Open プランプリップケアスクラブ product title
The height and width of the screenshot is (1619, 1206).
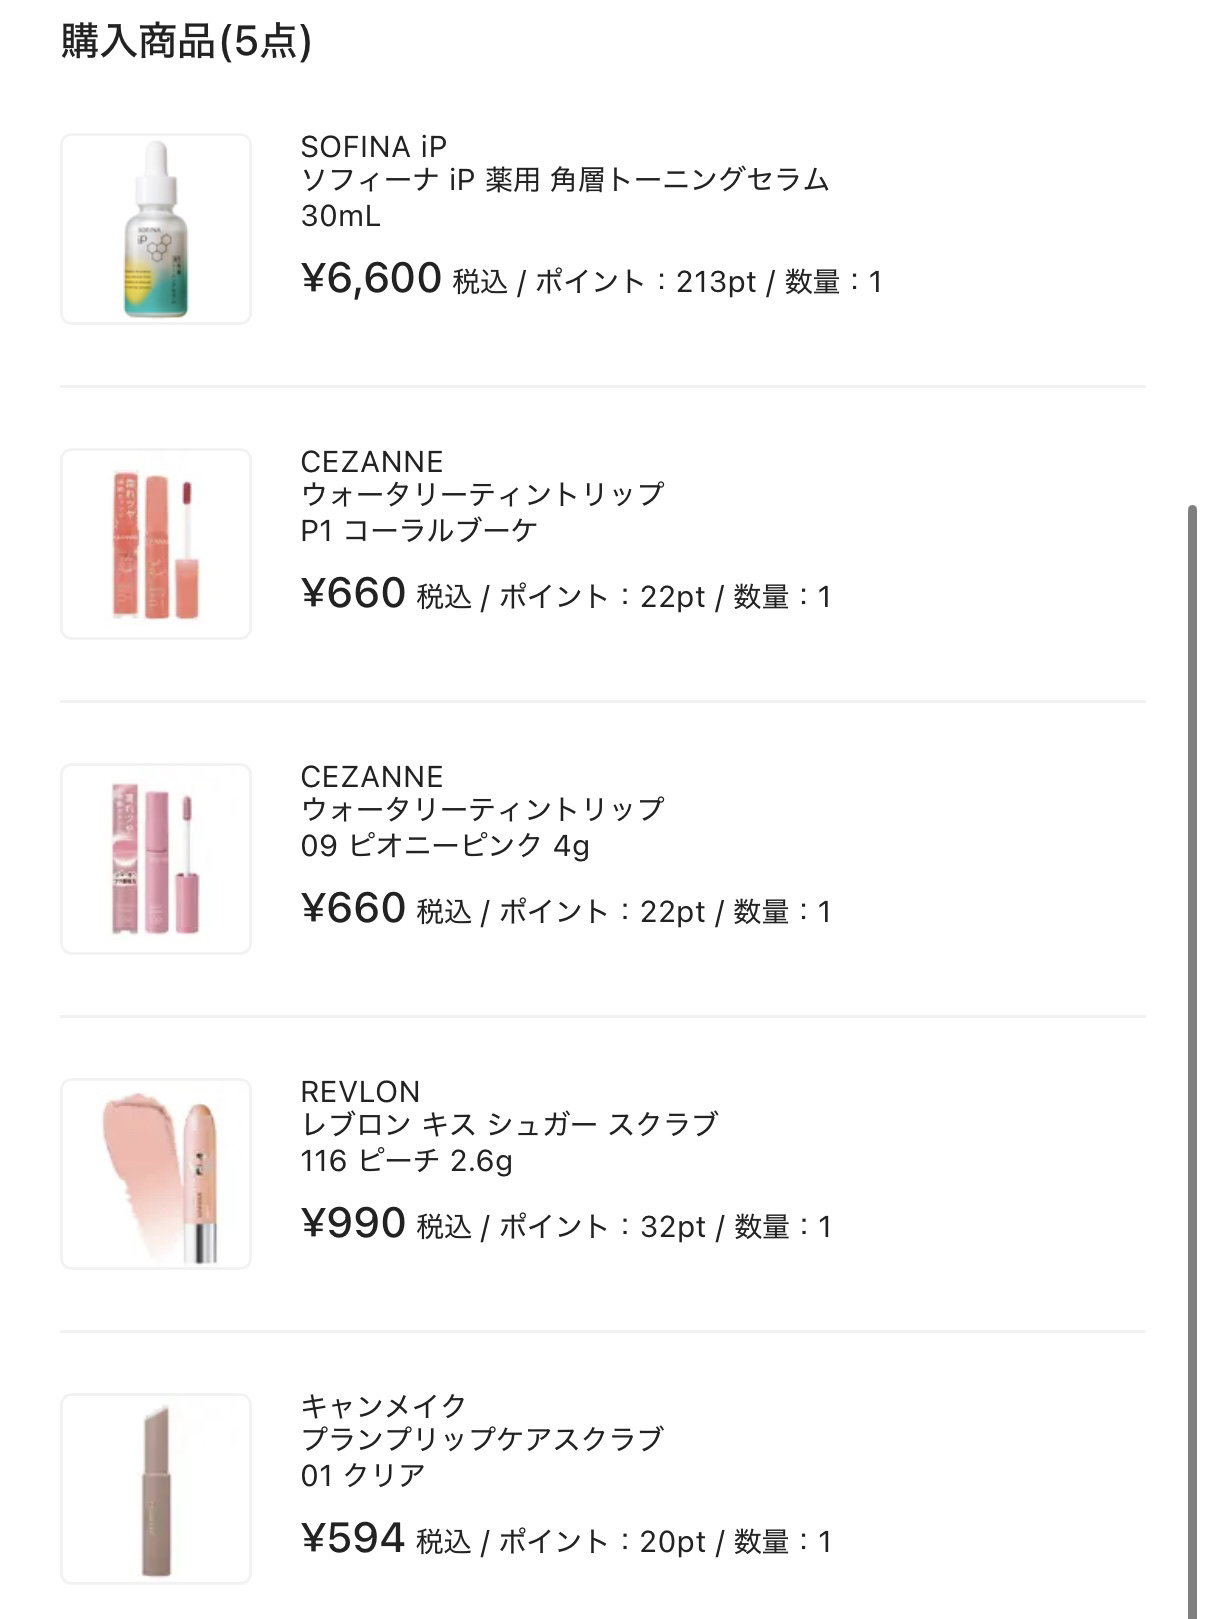[482, 1440]
